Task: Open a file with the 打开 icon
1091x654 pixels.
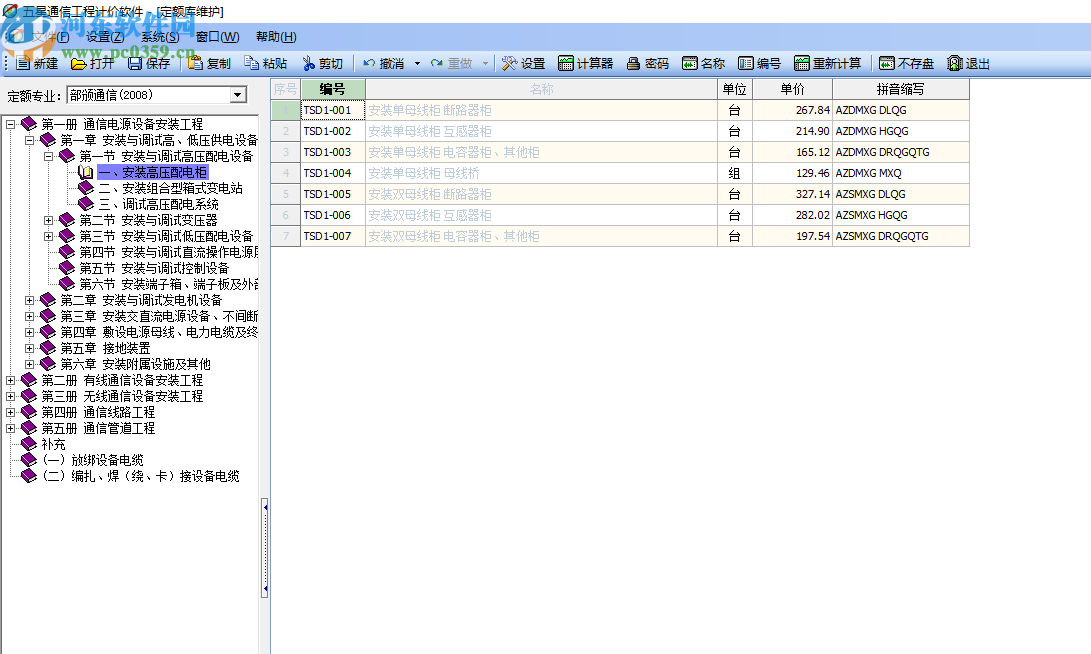Action: pyautogui.click(x=79, y=63)
